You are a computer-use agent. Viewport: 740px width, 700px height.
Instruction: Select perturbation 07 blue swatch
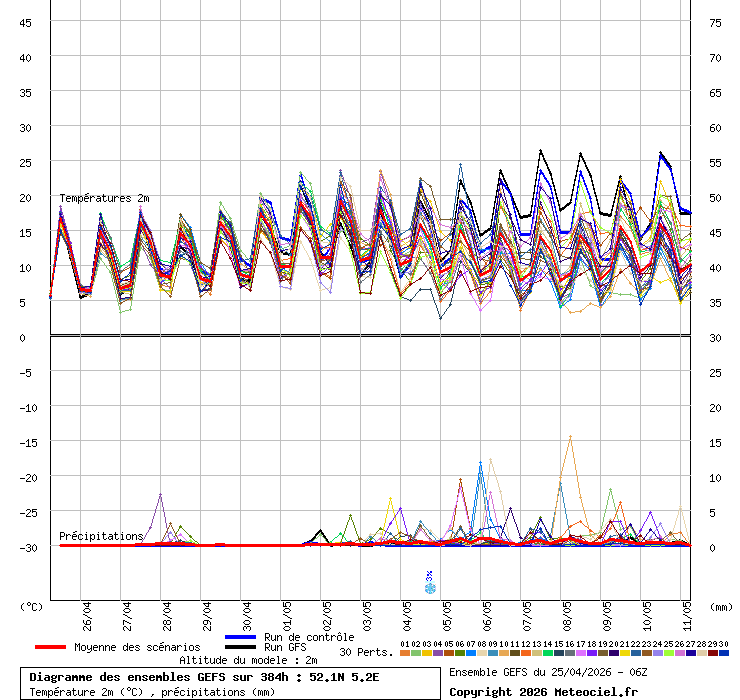471,653
